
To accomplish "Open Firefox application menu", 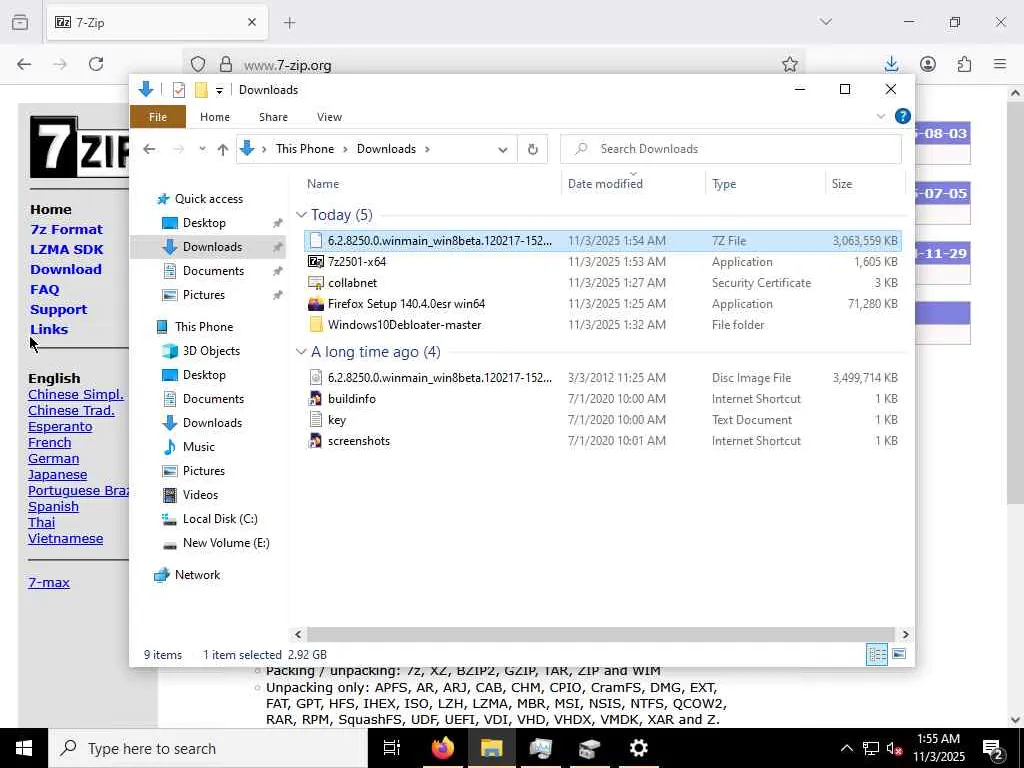I will coord(1000,64).
